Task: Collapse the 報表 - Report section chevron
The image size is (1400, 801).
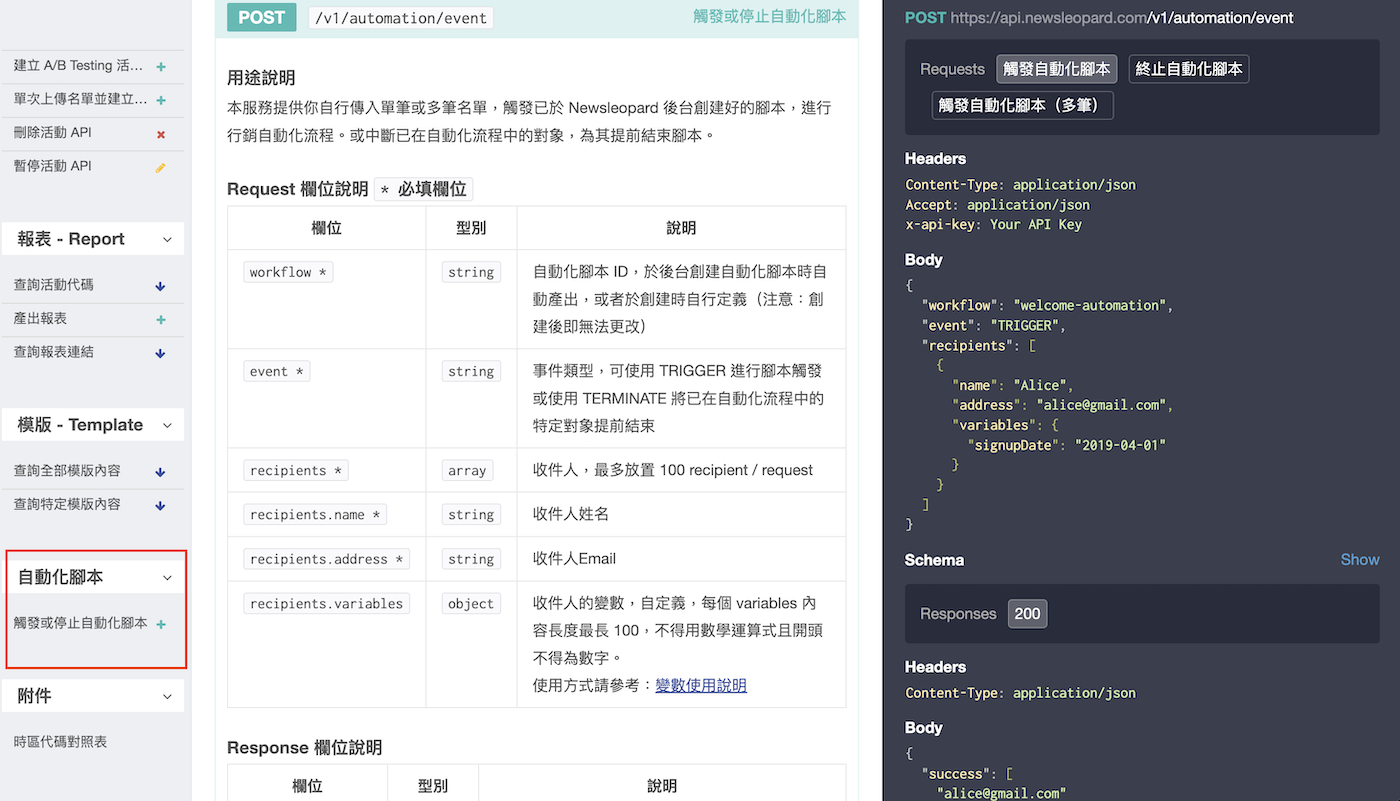Action: [167, 240]
